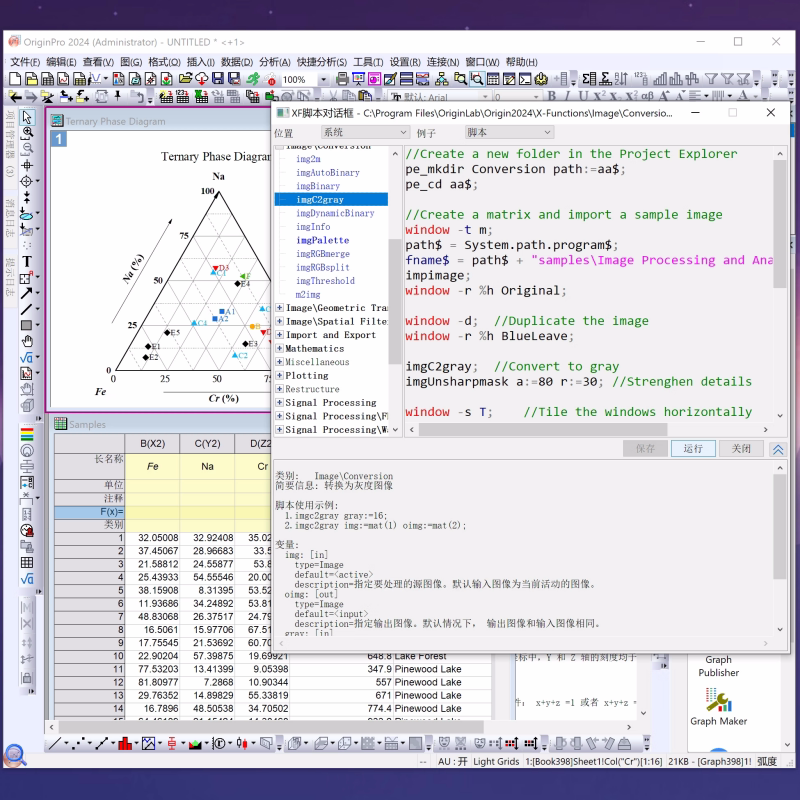Expand the Plotting tree node
Image resolution: width=800 pixels, height=800 pixels.
[279, 376]
